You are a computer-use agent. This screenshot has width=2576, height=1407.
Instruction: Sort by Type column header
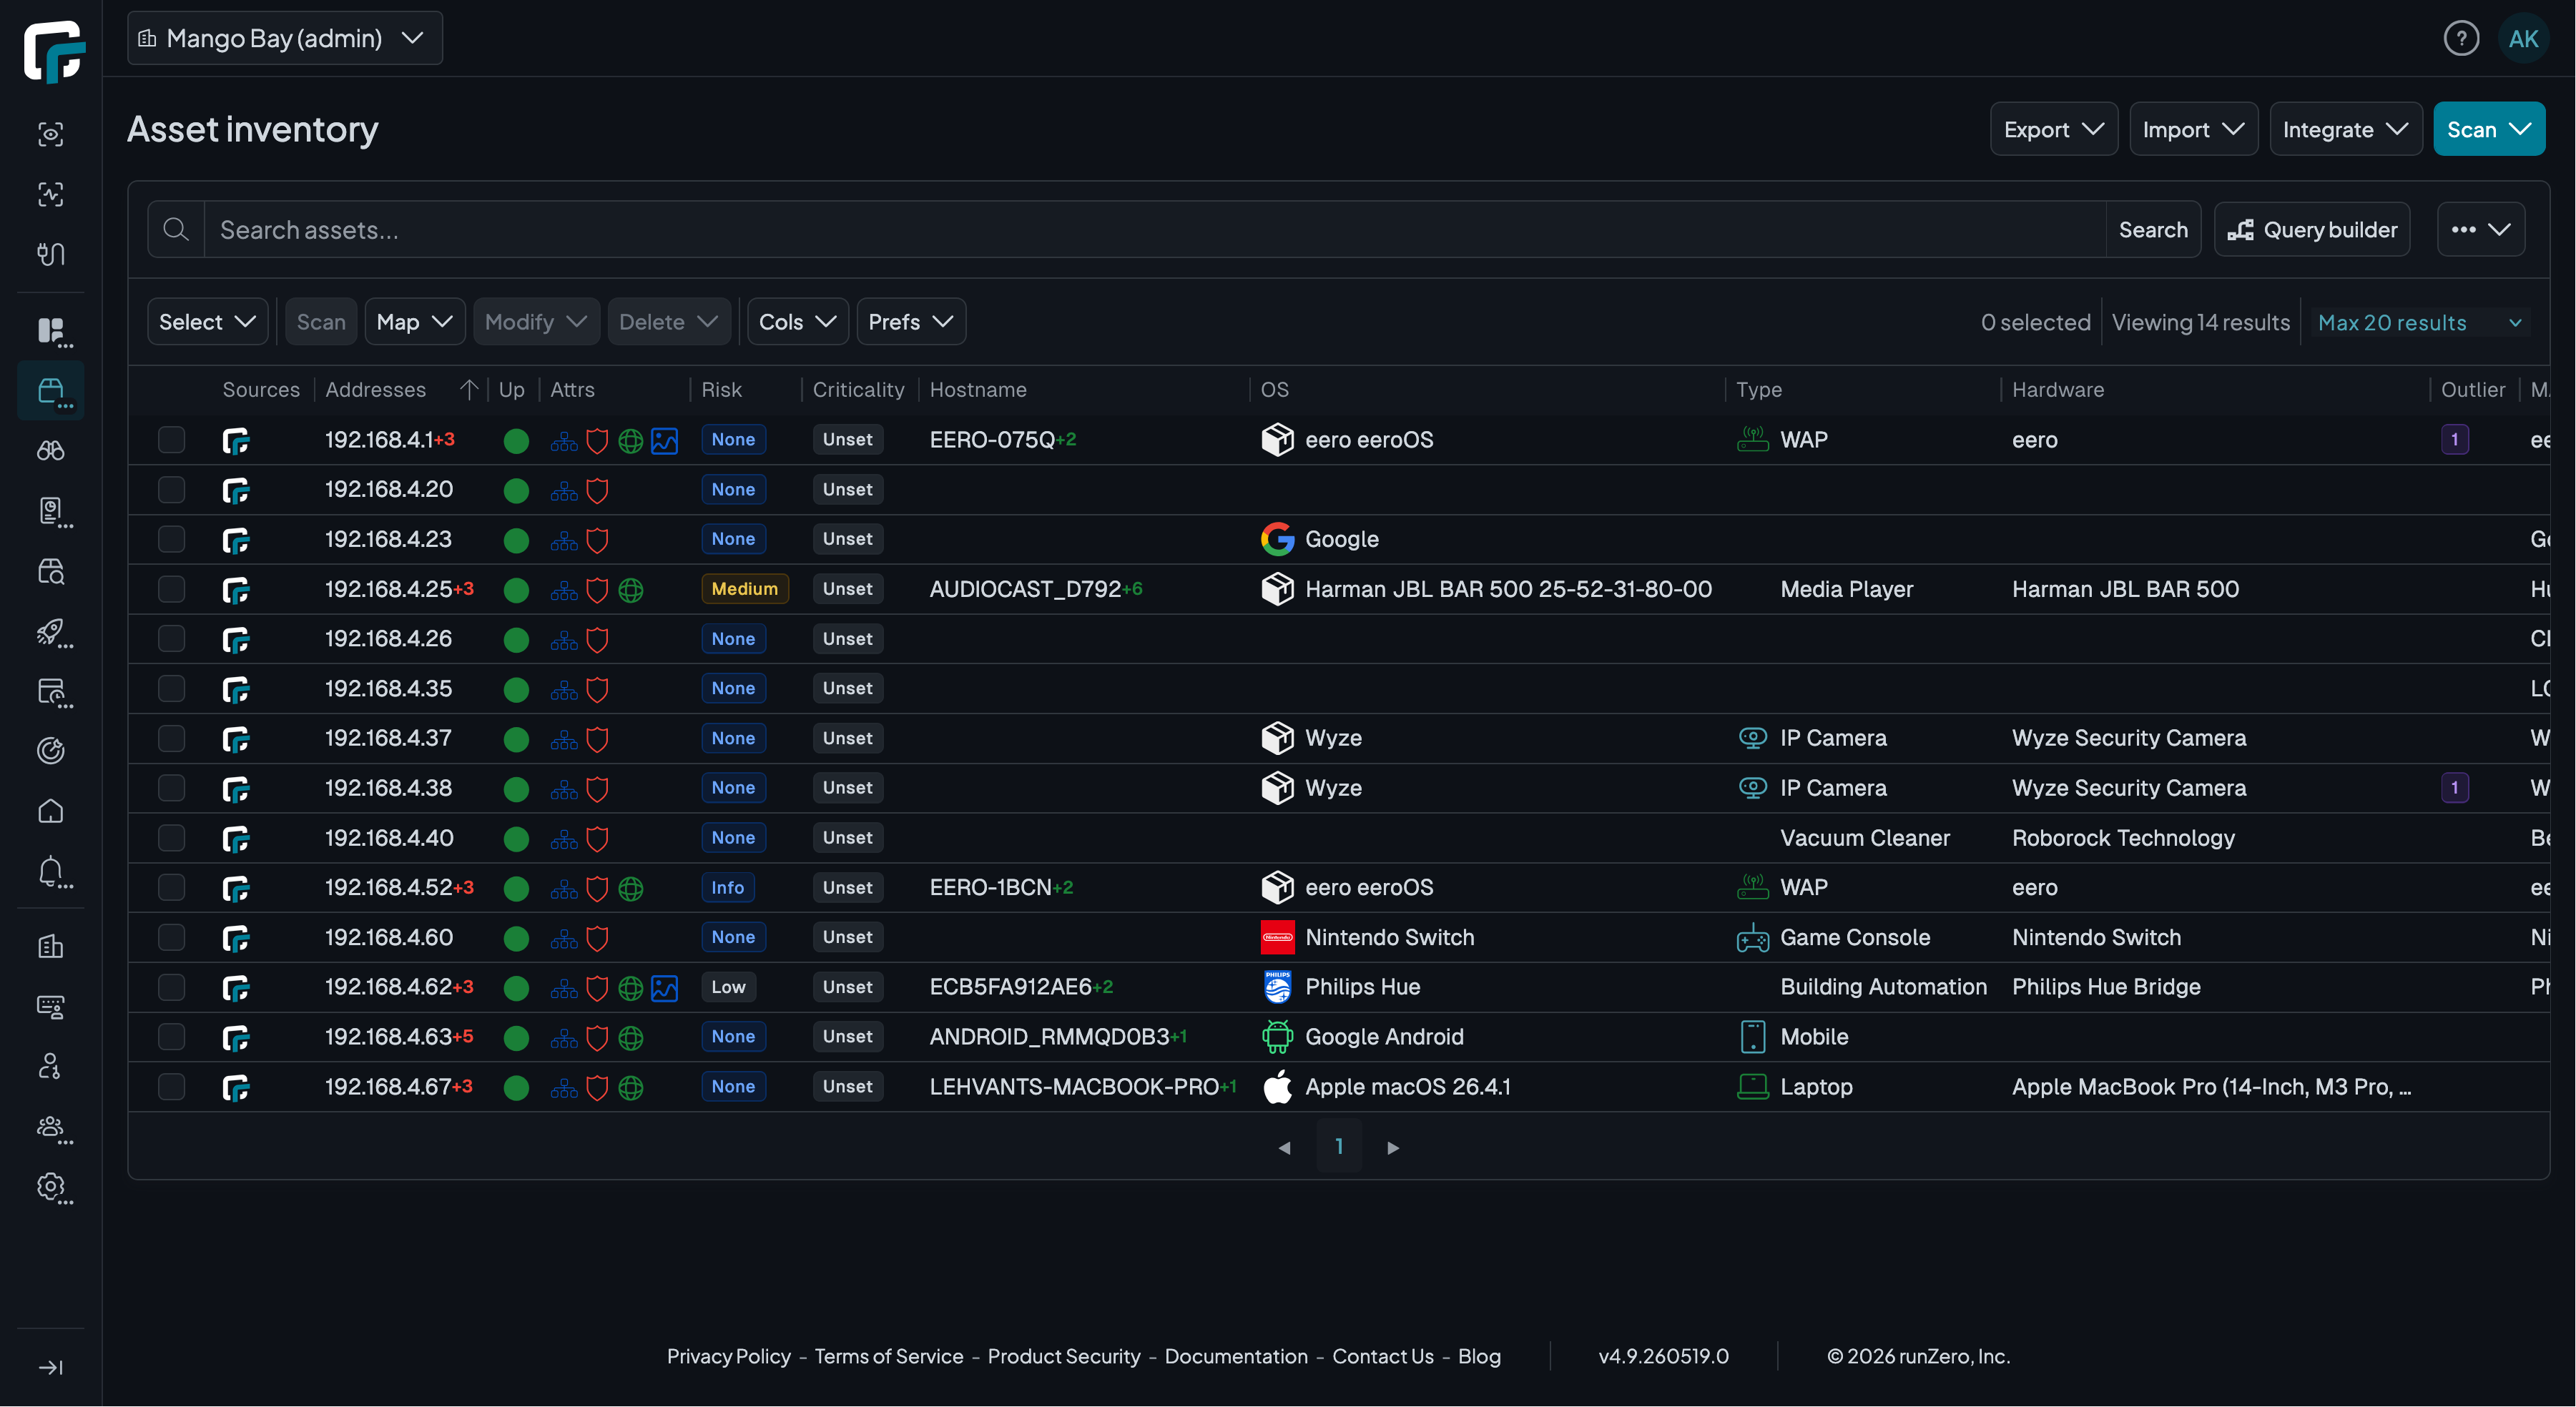click(1759, 390)
